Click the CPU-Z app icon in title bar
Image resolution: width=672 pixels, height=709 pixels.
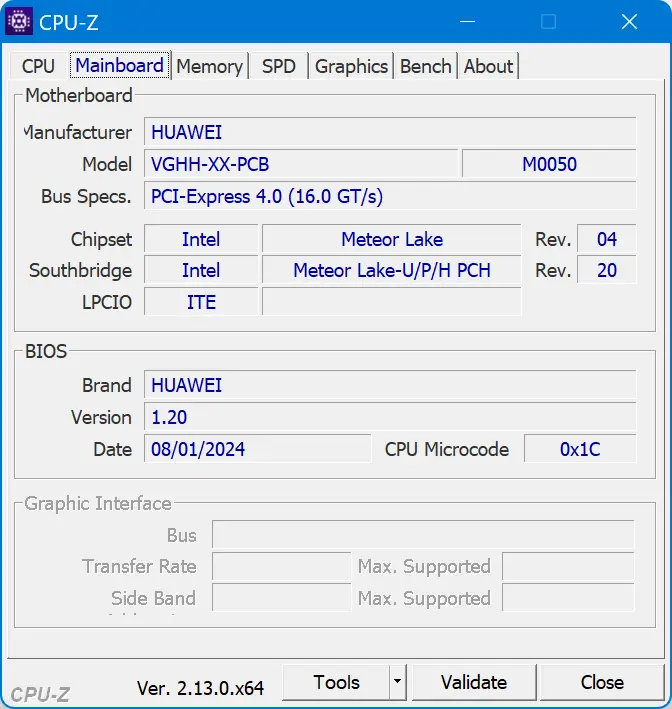coord(19,21)
